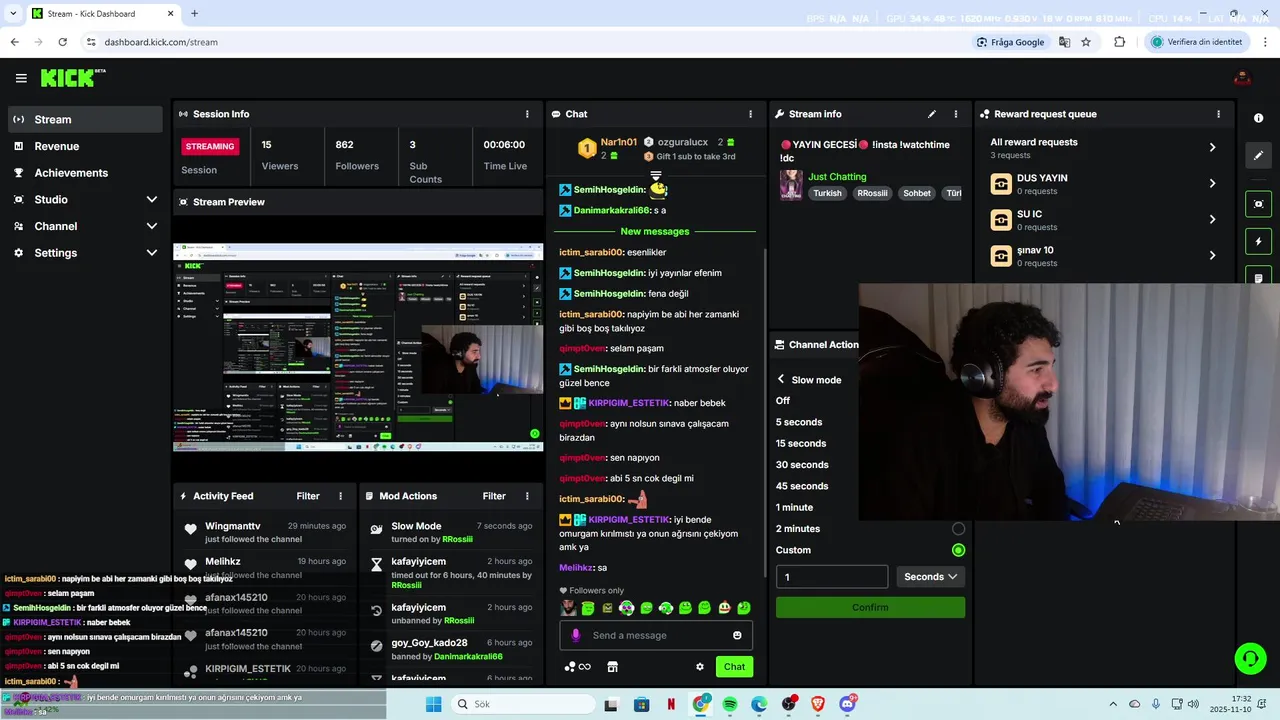
Task: Click the browser address bar URL
Action: [161, 42]
